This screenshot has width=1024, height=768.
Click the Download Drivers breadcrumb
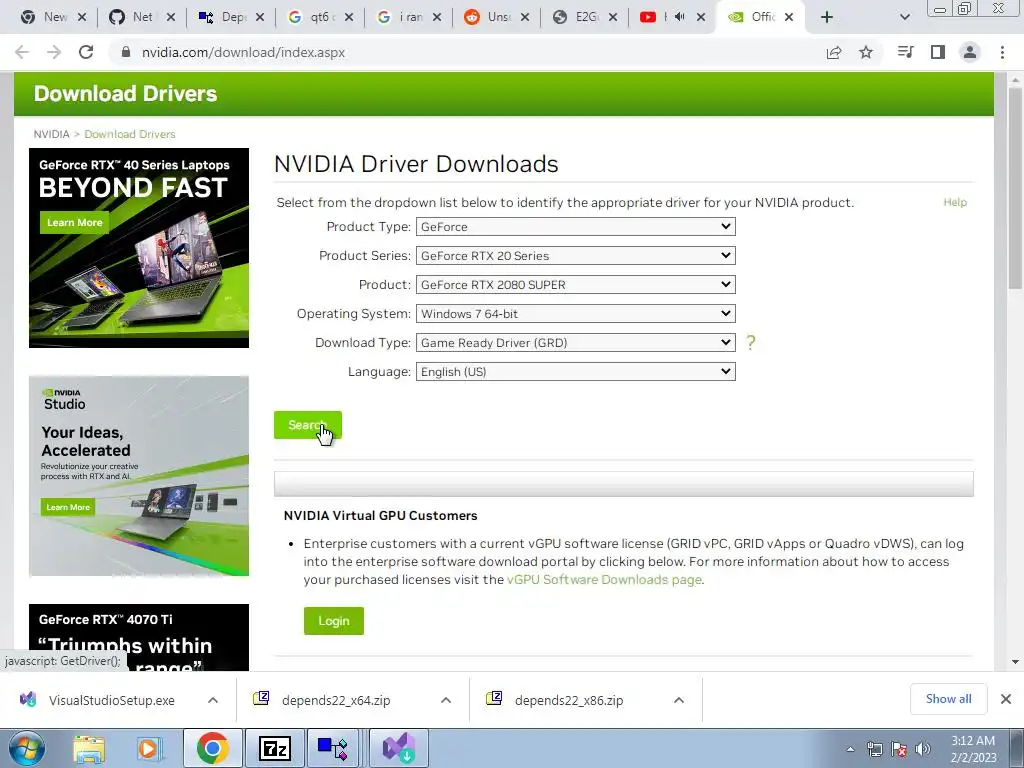click(130, 134)
